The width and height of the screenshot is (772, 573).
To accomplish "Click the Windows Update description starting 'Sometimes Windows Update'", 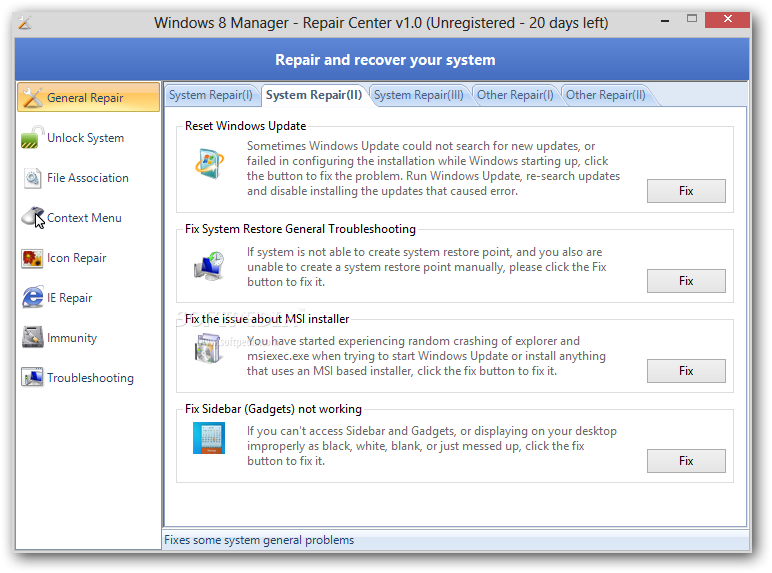I will (x=433, y=168).
